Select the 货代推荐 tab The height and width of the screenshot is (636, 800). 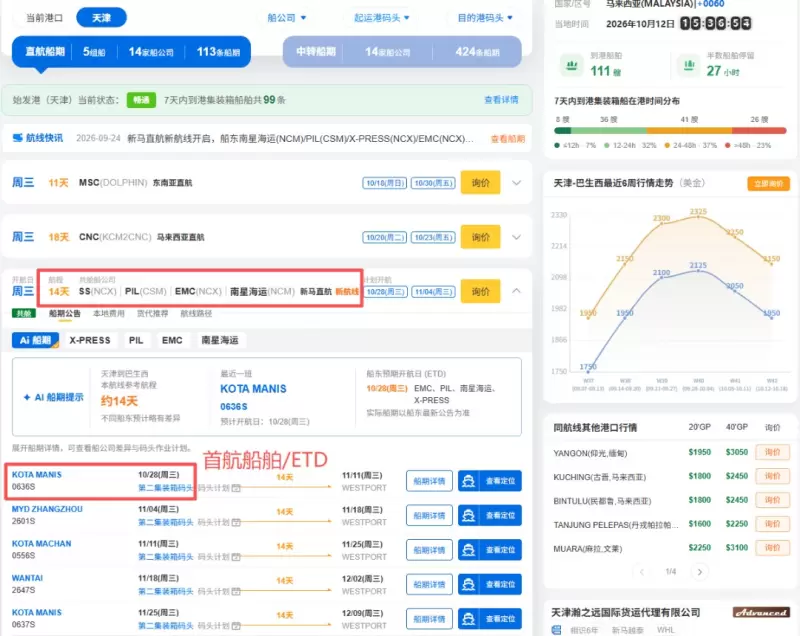pyautogui.click(x=152, y=314)
